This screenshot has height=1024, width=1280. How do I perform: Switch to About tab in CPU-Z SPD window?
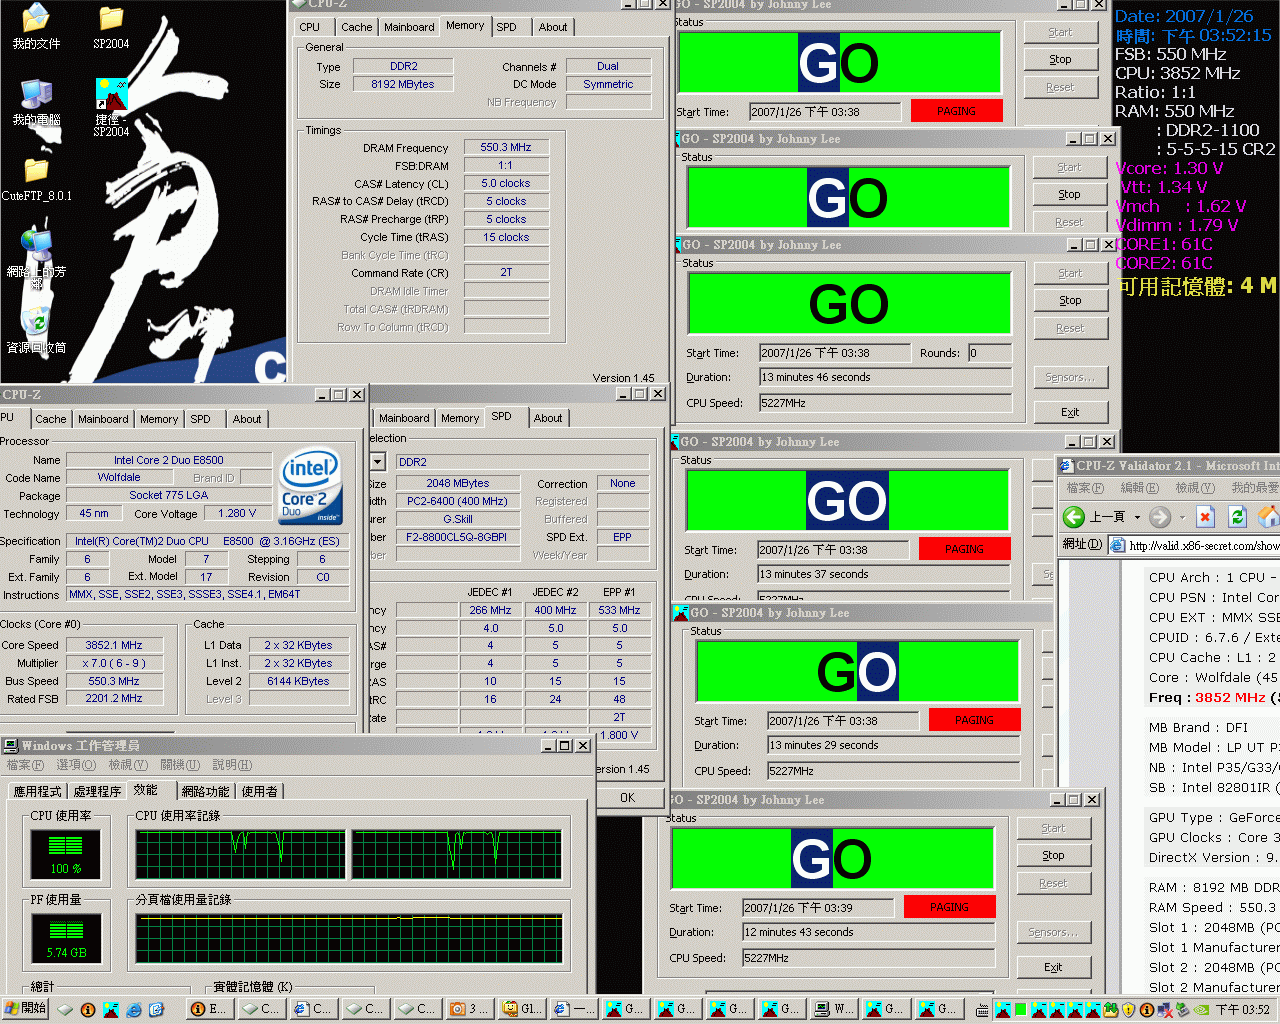coord(548,418)
